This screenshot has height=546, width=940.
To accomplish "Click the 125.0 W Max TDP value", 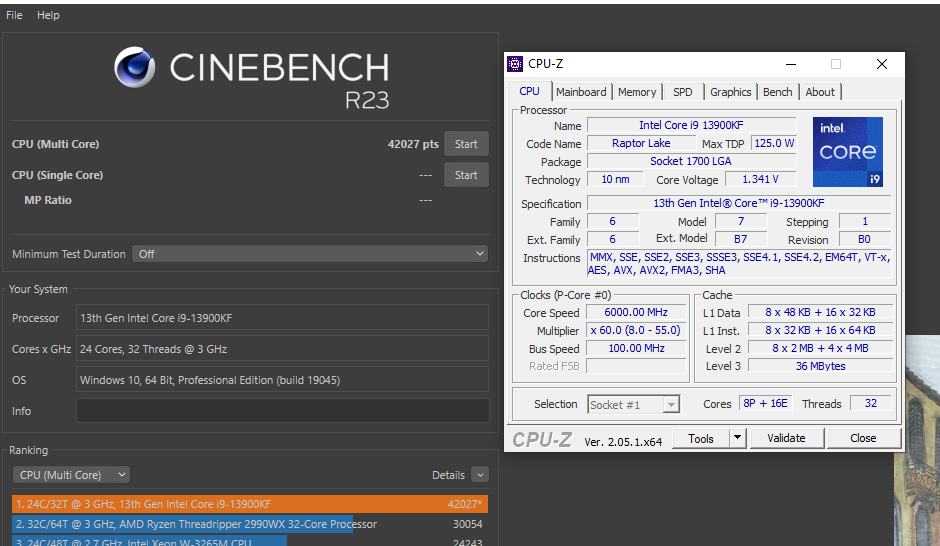I will click(774, 143).
